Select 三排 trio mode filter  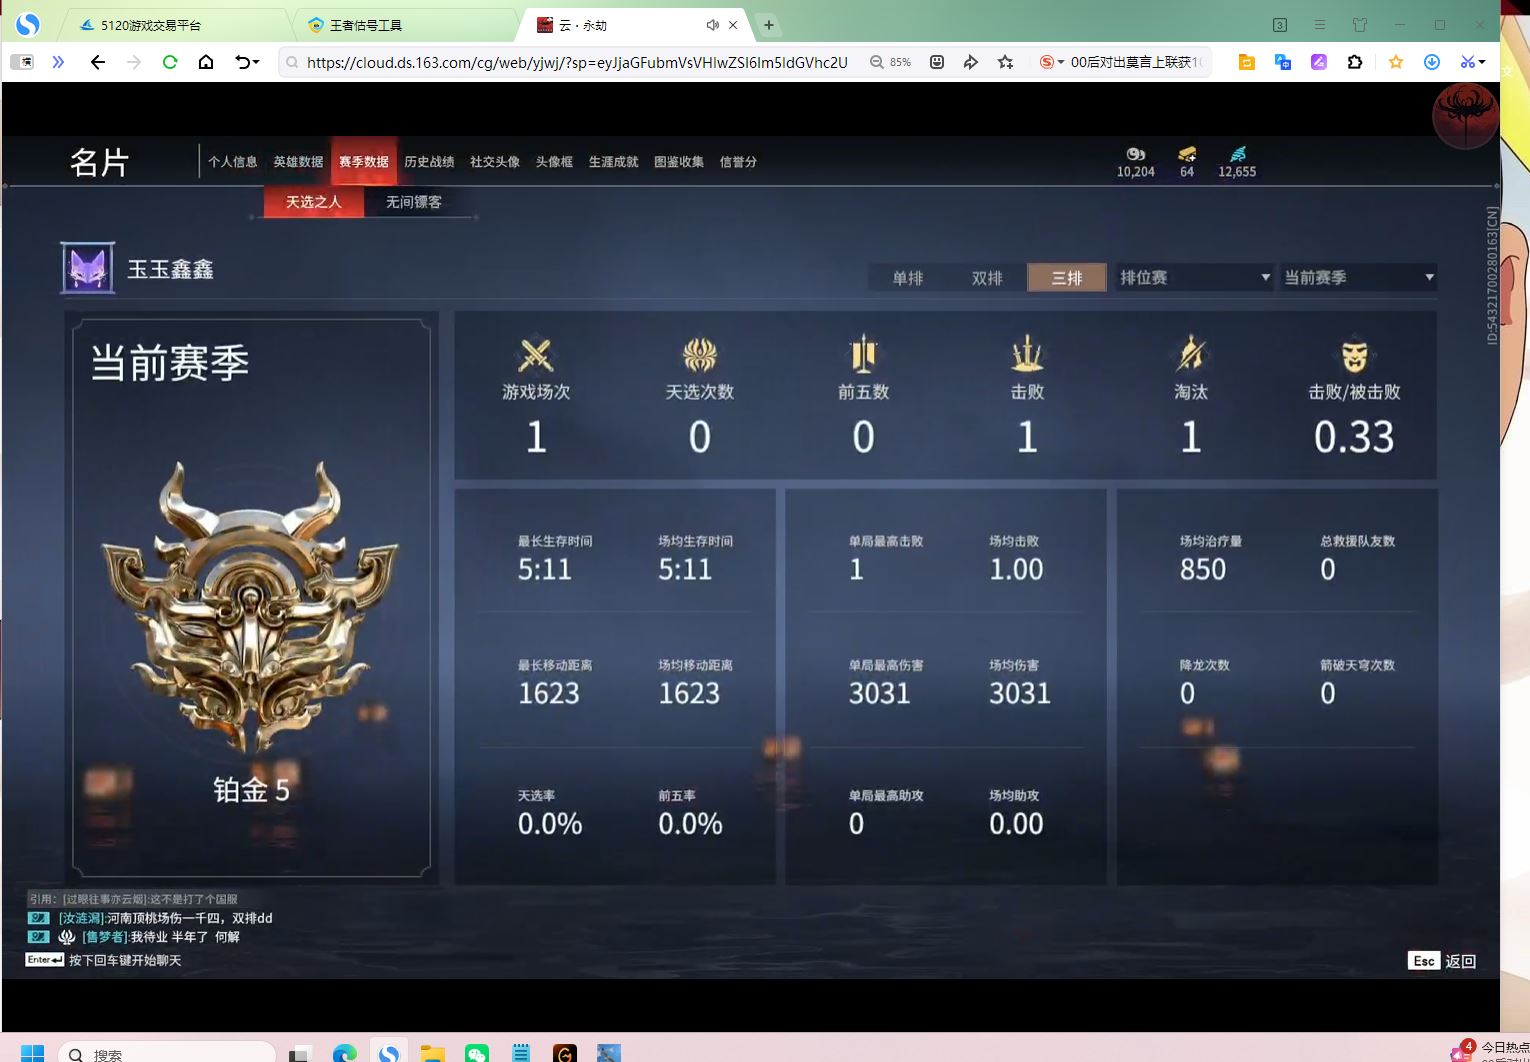pyautogui.click(x=1066, y=278)
